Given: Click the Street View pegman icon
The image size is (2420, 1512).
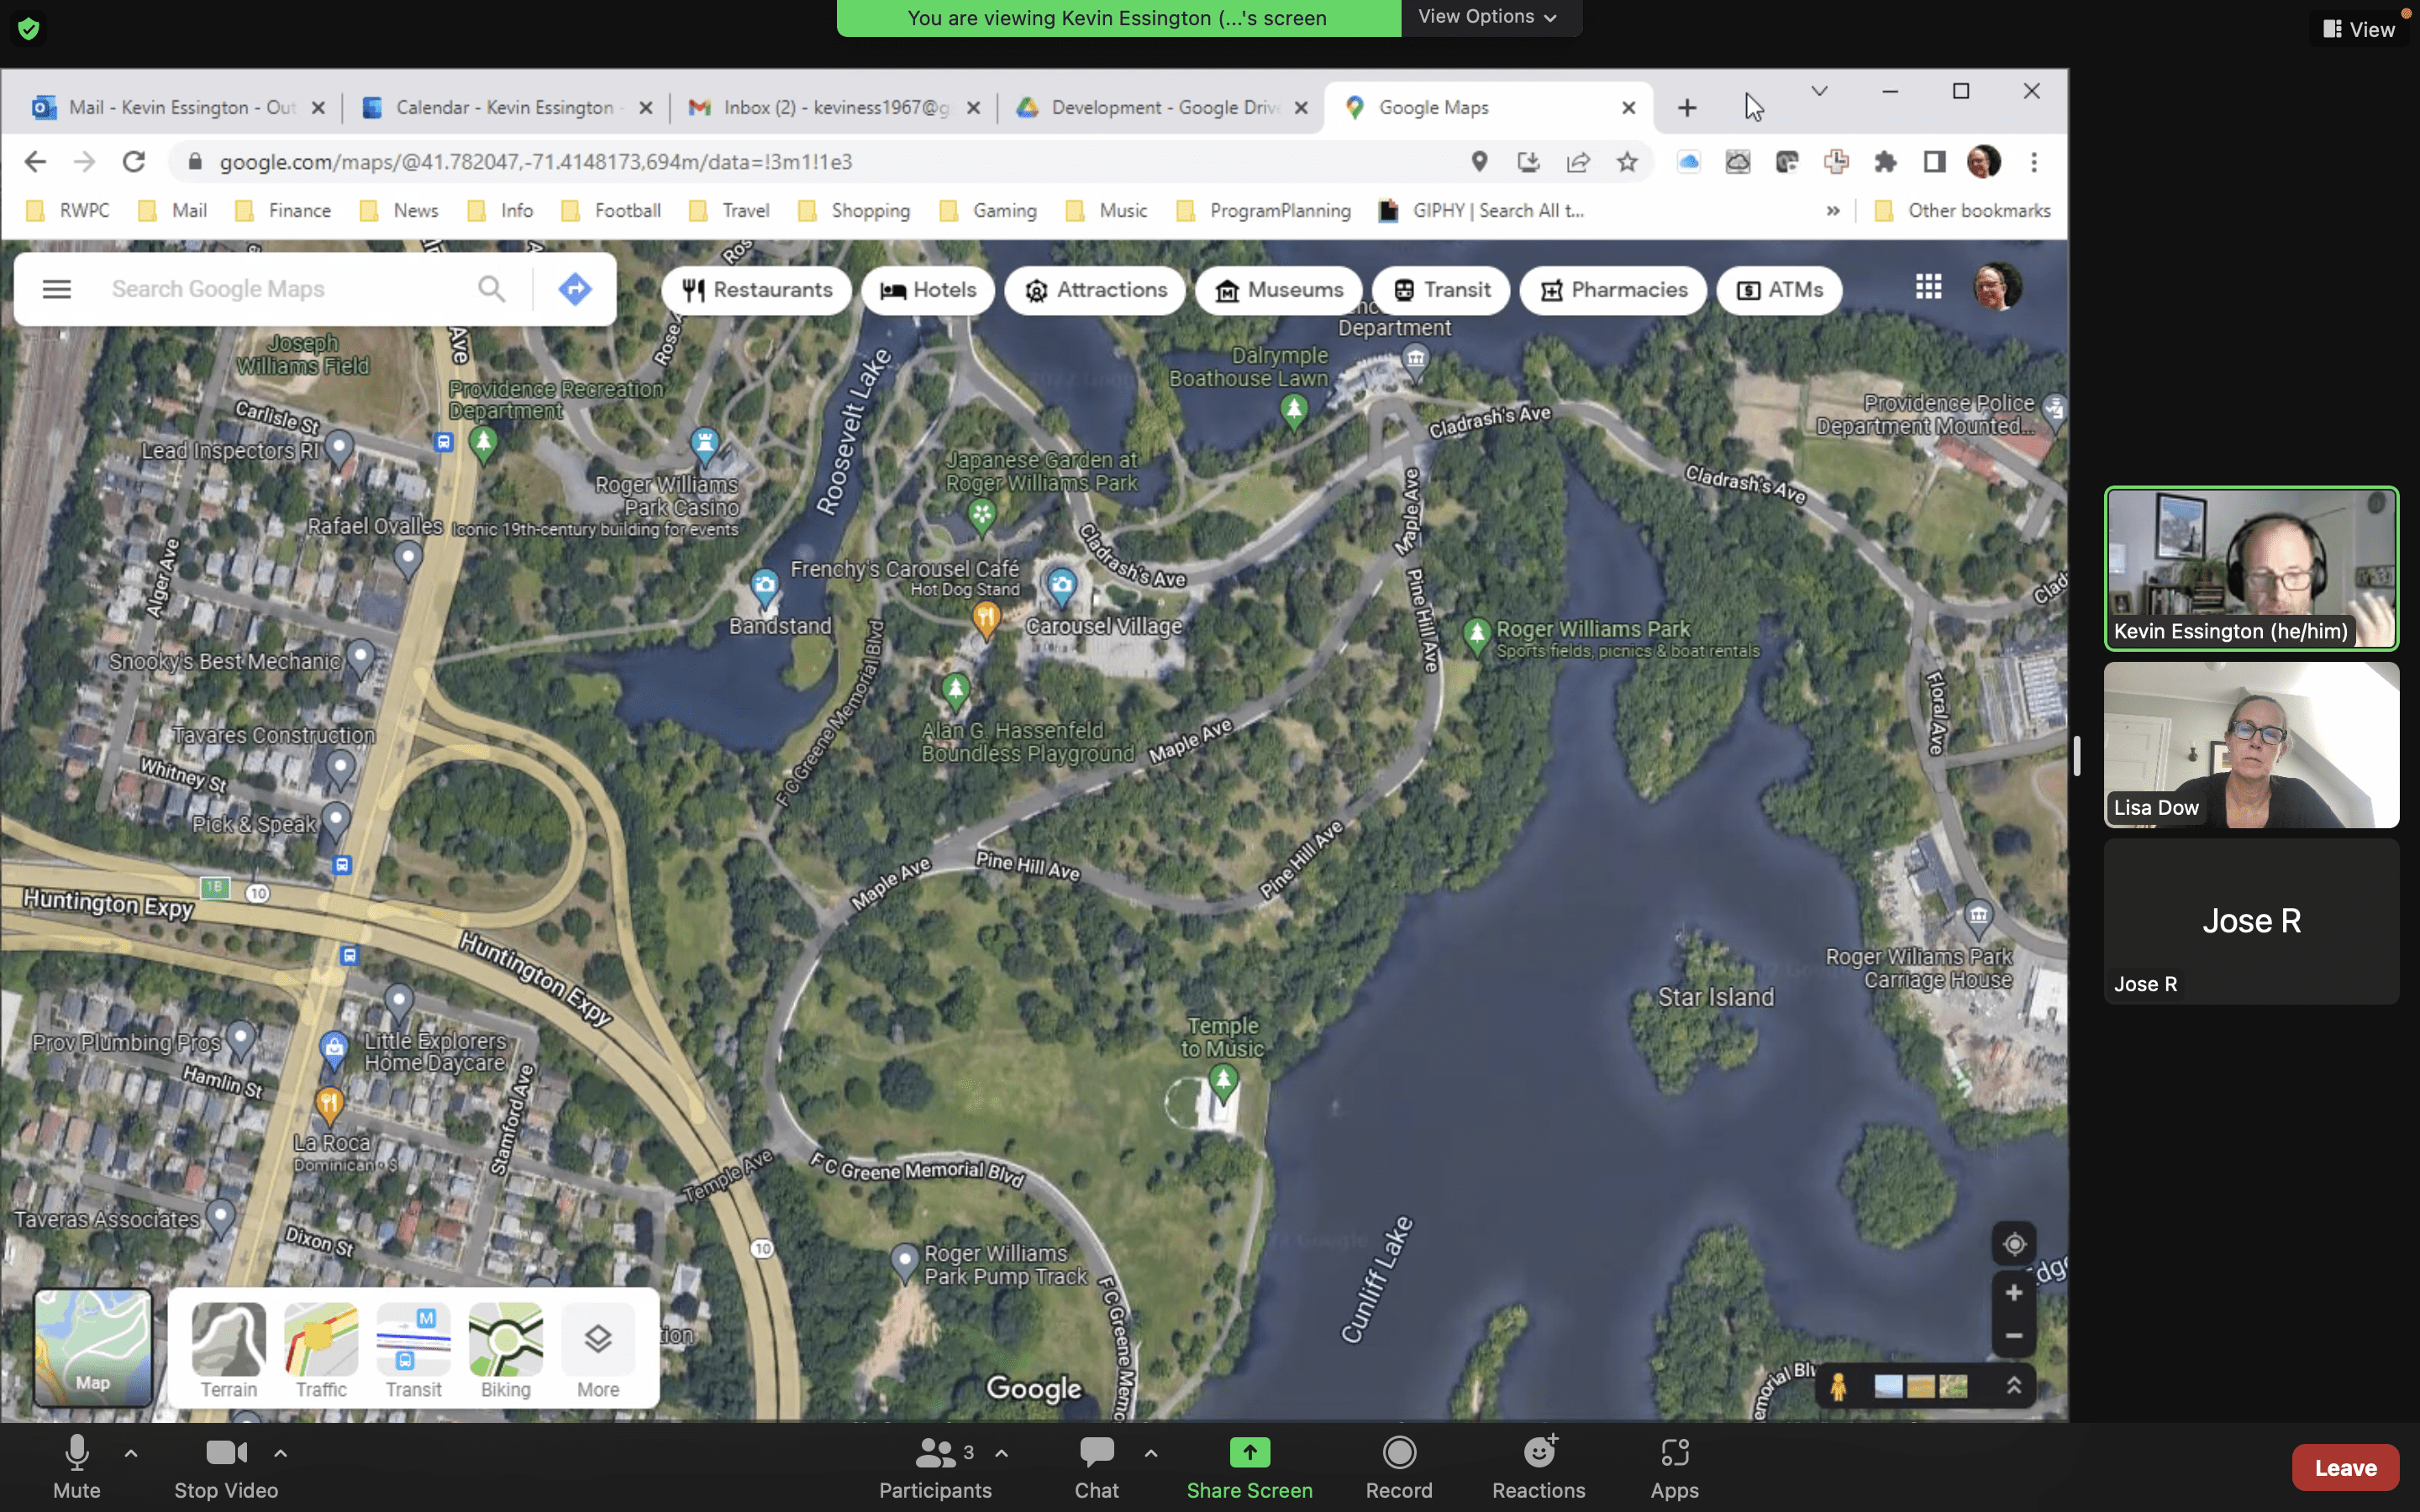Looking at the screenshot, I should (x=1837, y=1386).
